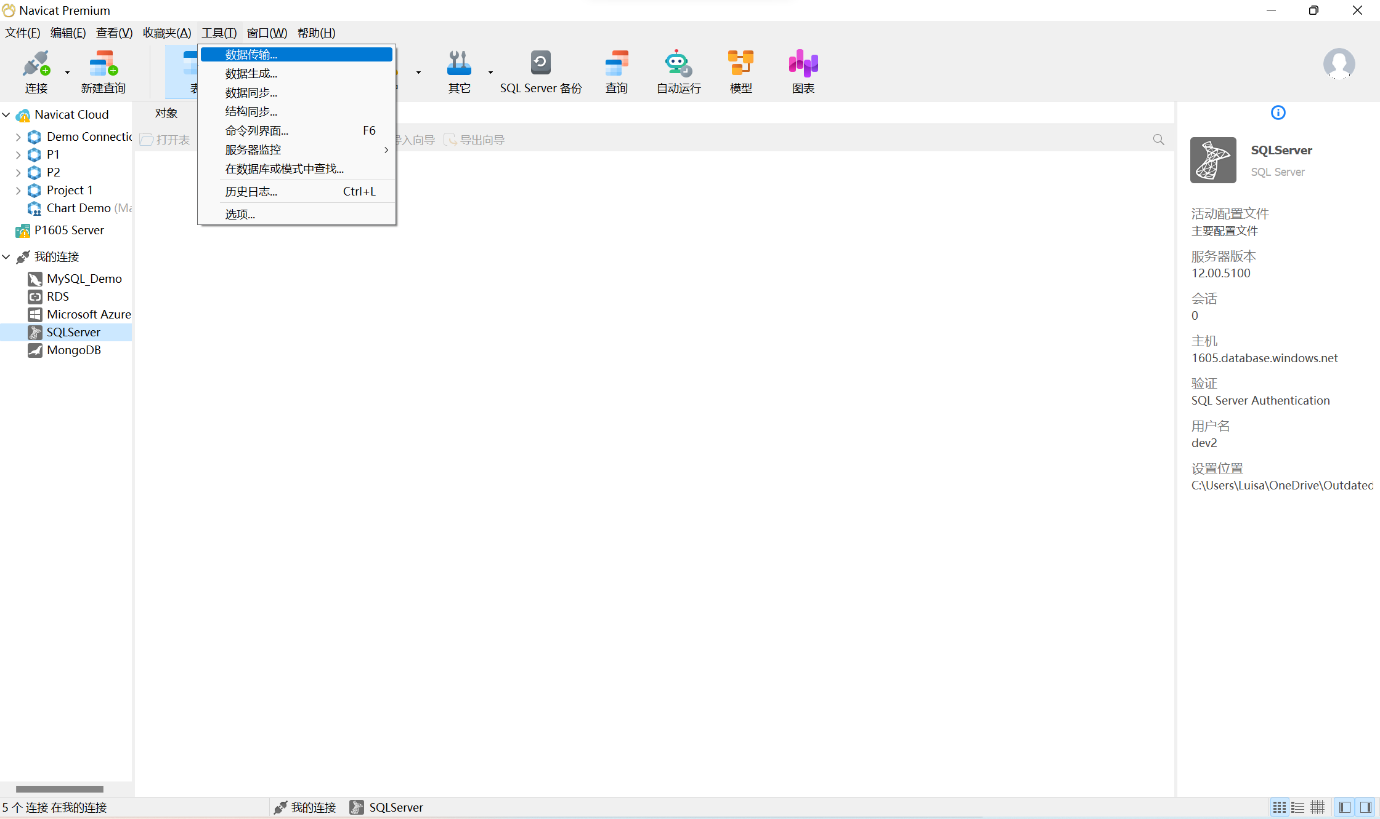Toggle the left navigation pane visibility button
This screenshot has height=819, width=1380.
[x=1345, y=807]
